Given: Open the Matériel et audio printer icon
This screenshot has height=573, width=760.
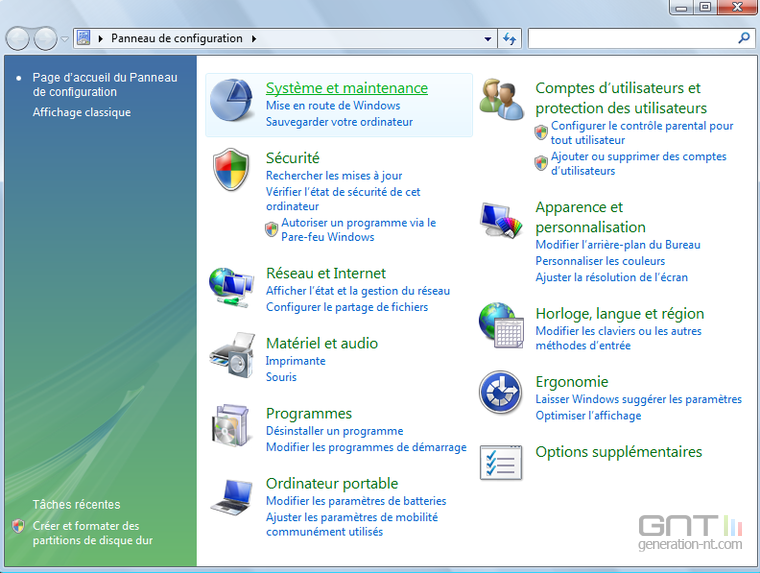Looking at the screenshot, I should (232, 355).
